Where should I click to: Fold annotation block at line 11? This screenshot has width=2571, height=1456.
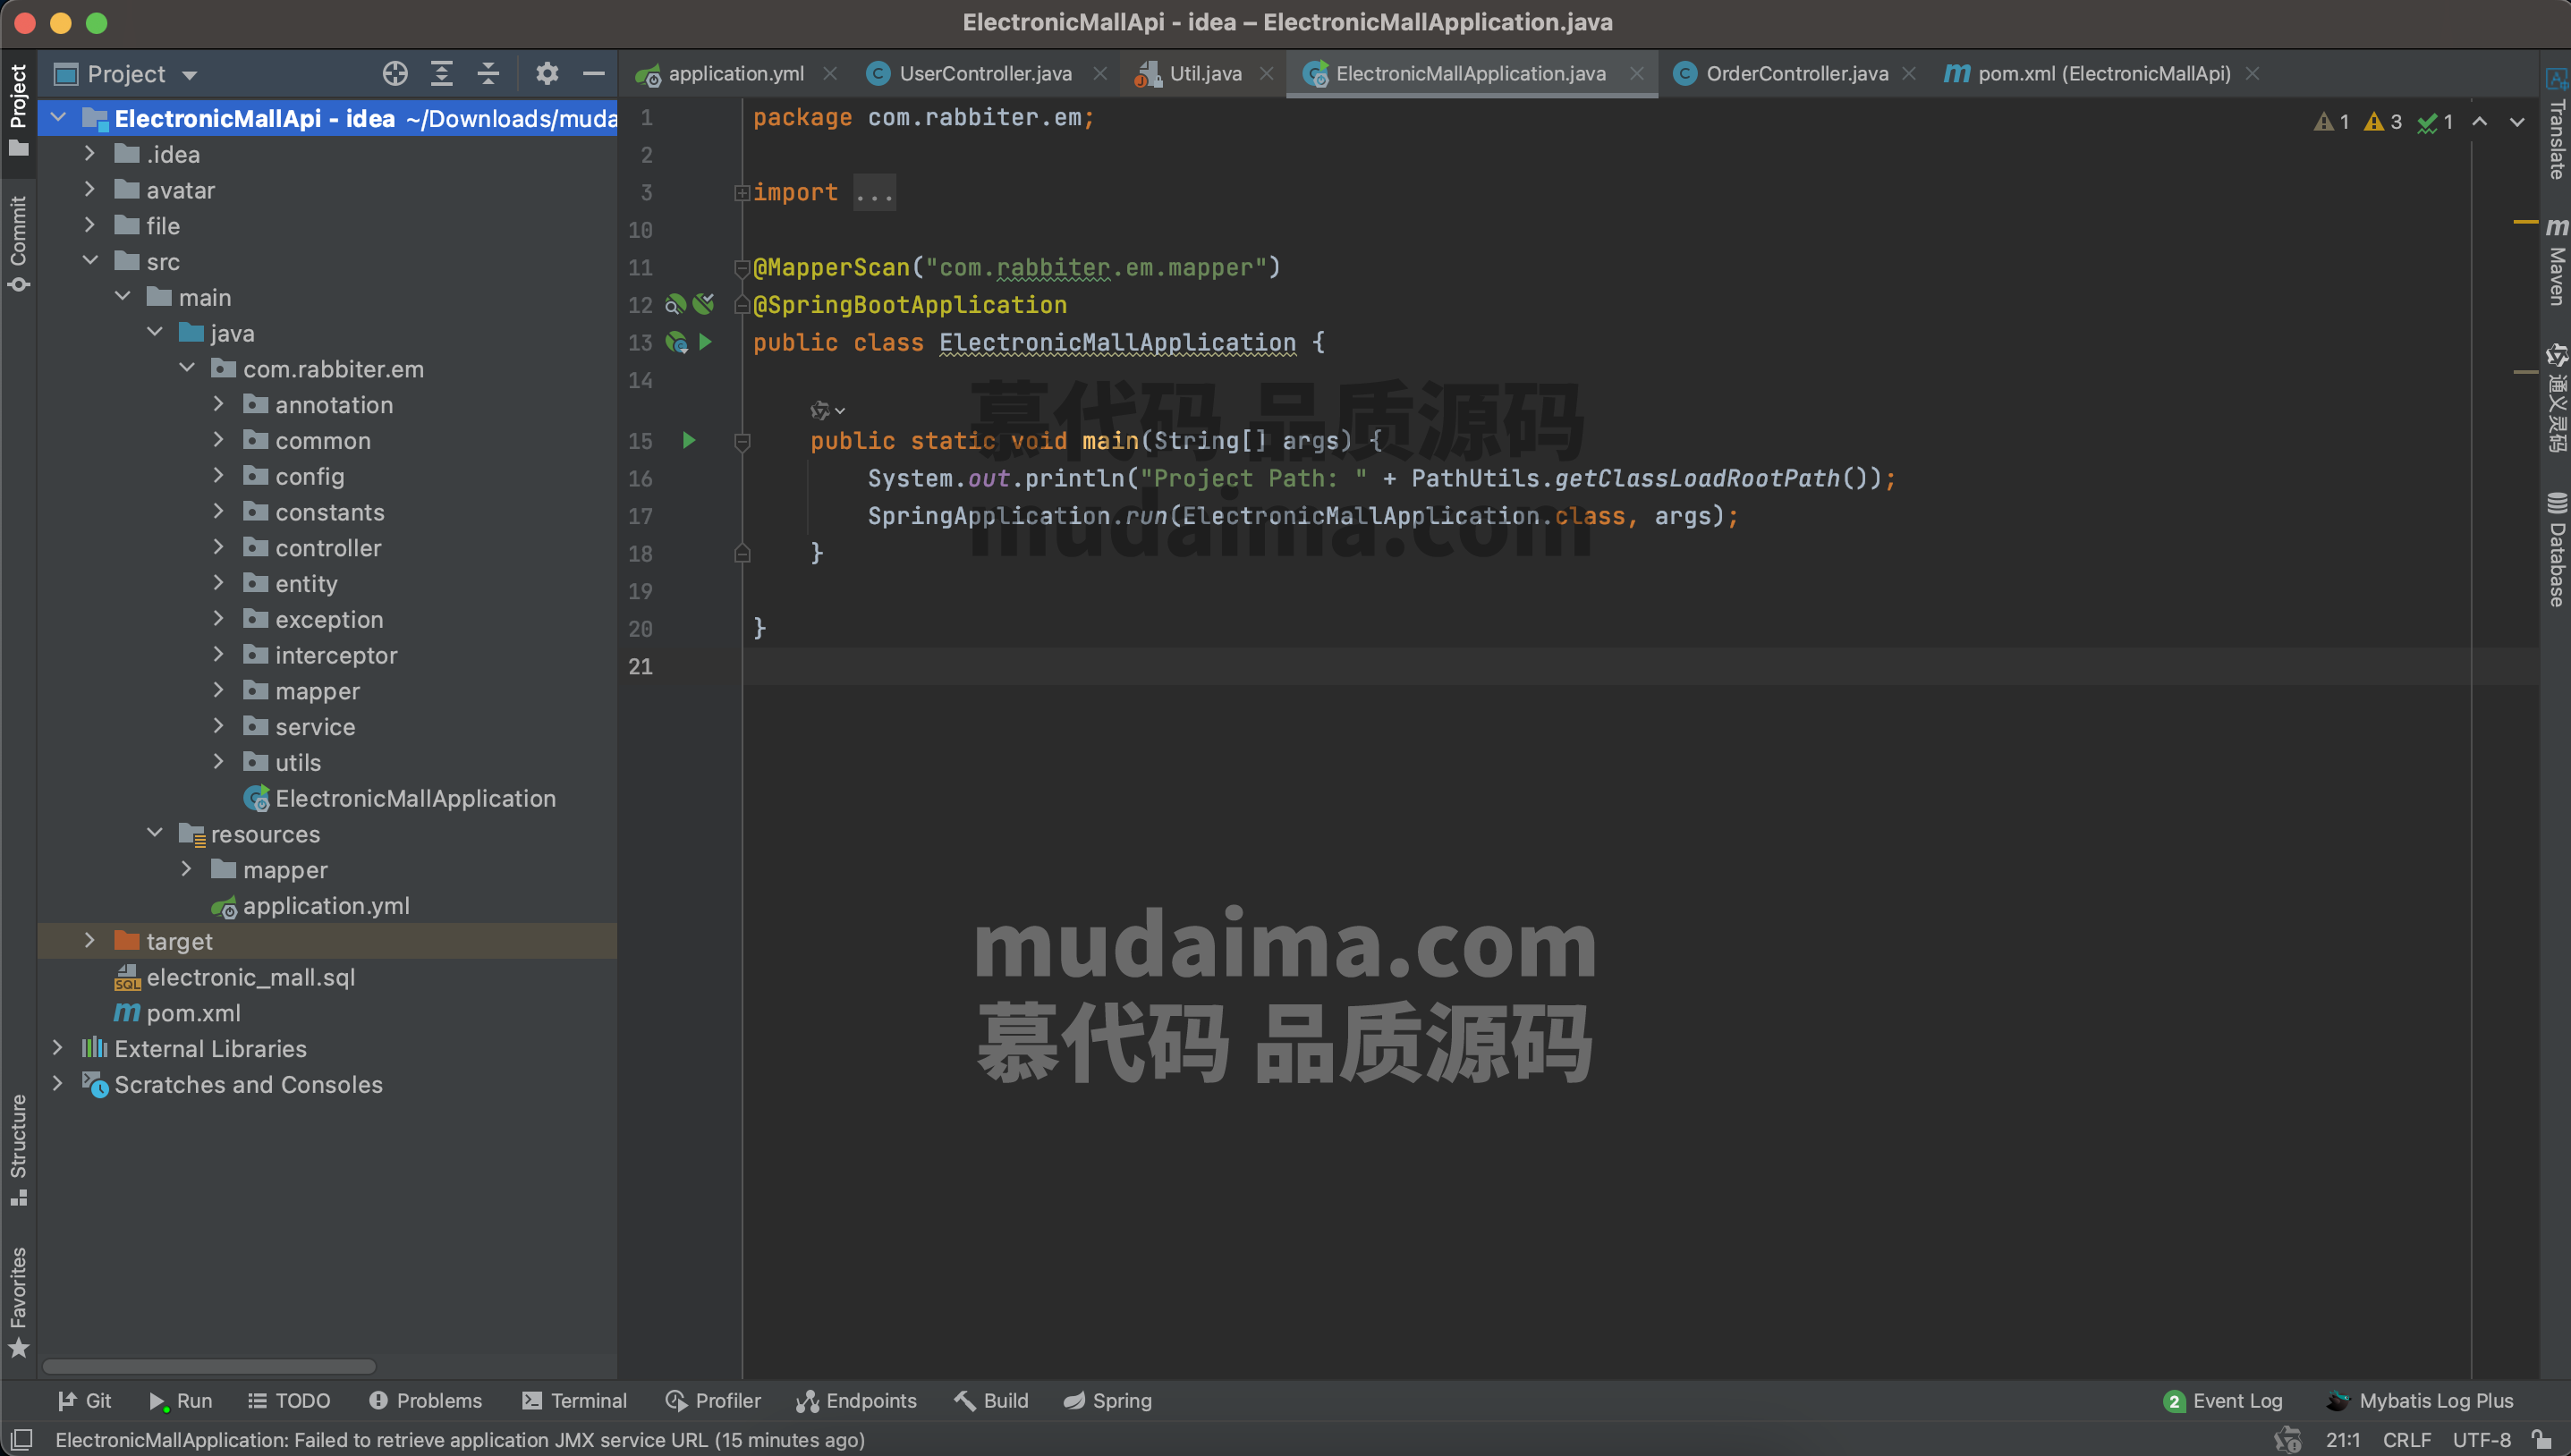(x=742, y=267)
